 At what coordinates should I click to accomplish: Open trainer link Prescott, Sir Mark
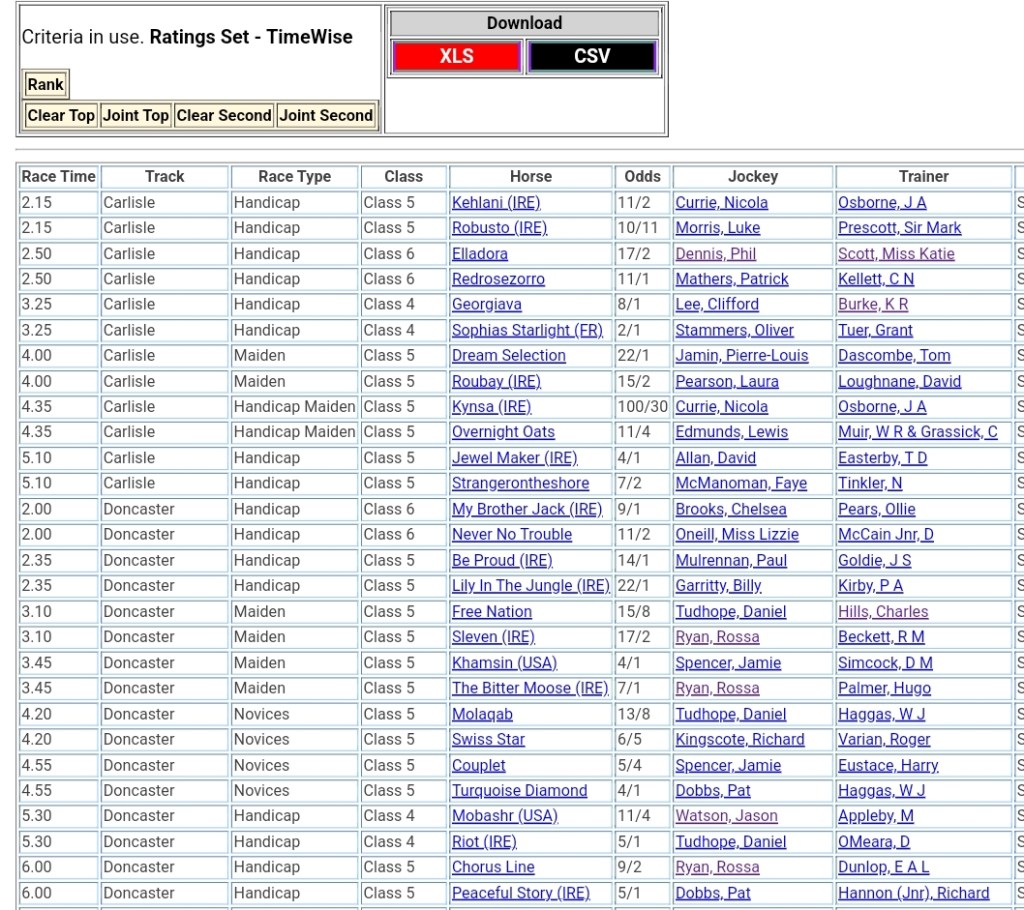tap(899, 228)
